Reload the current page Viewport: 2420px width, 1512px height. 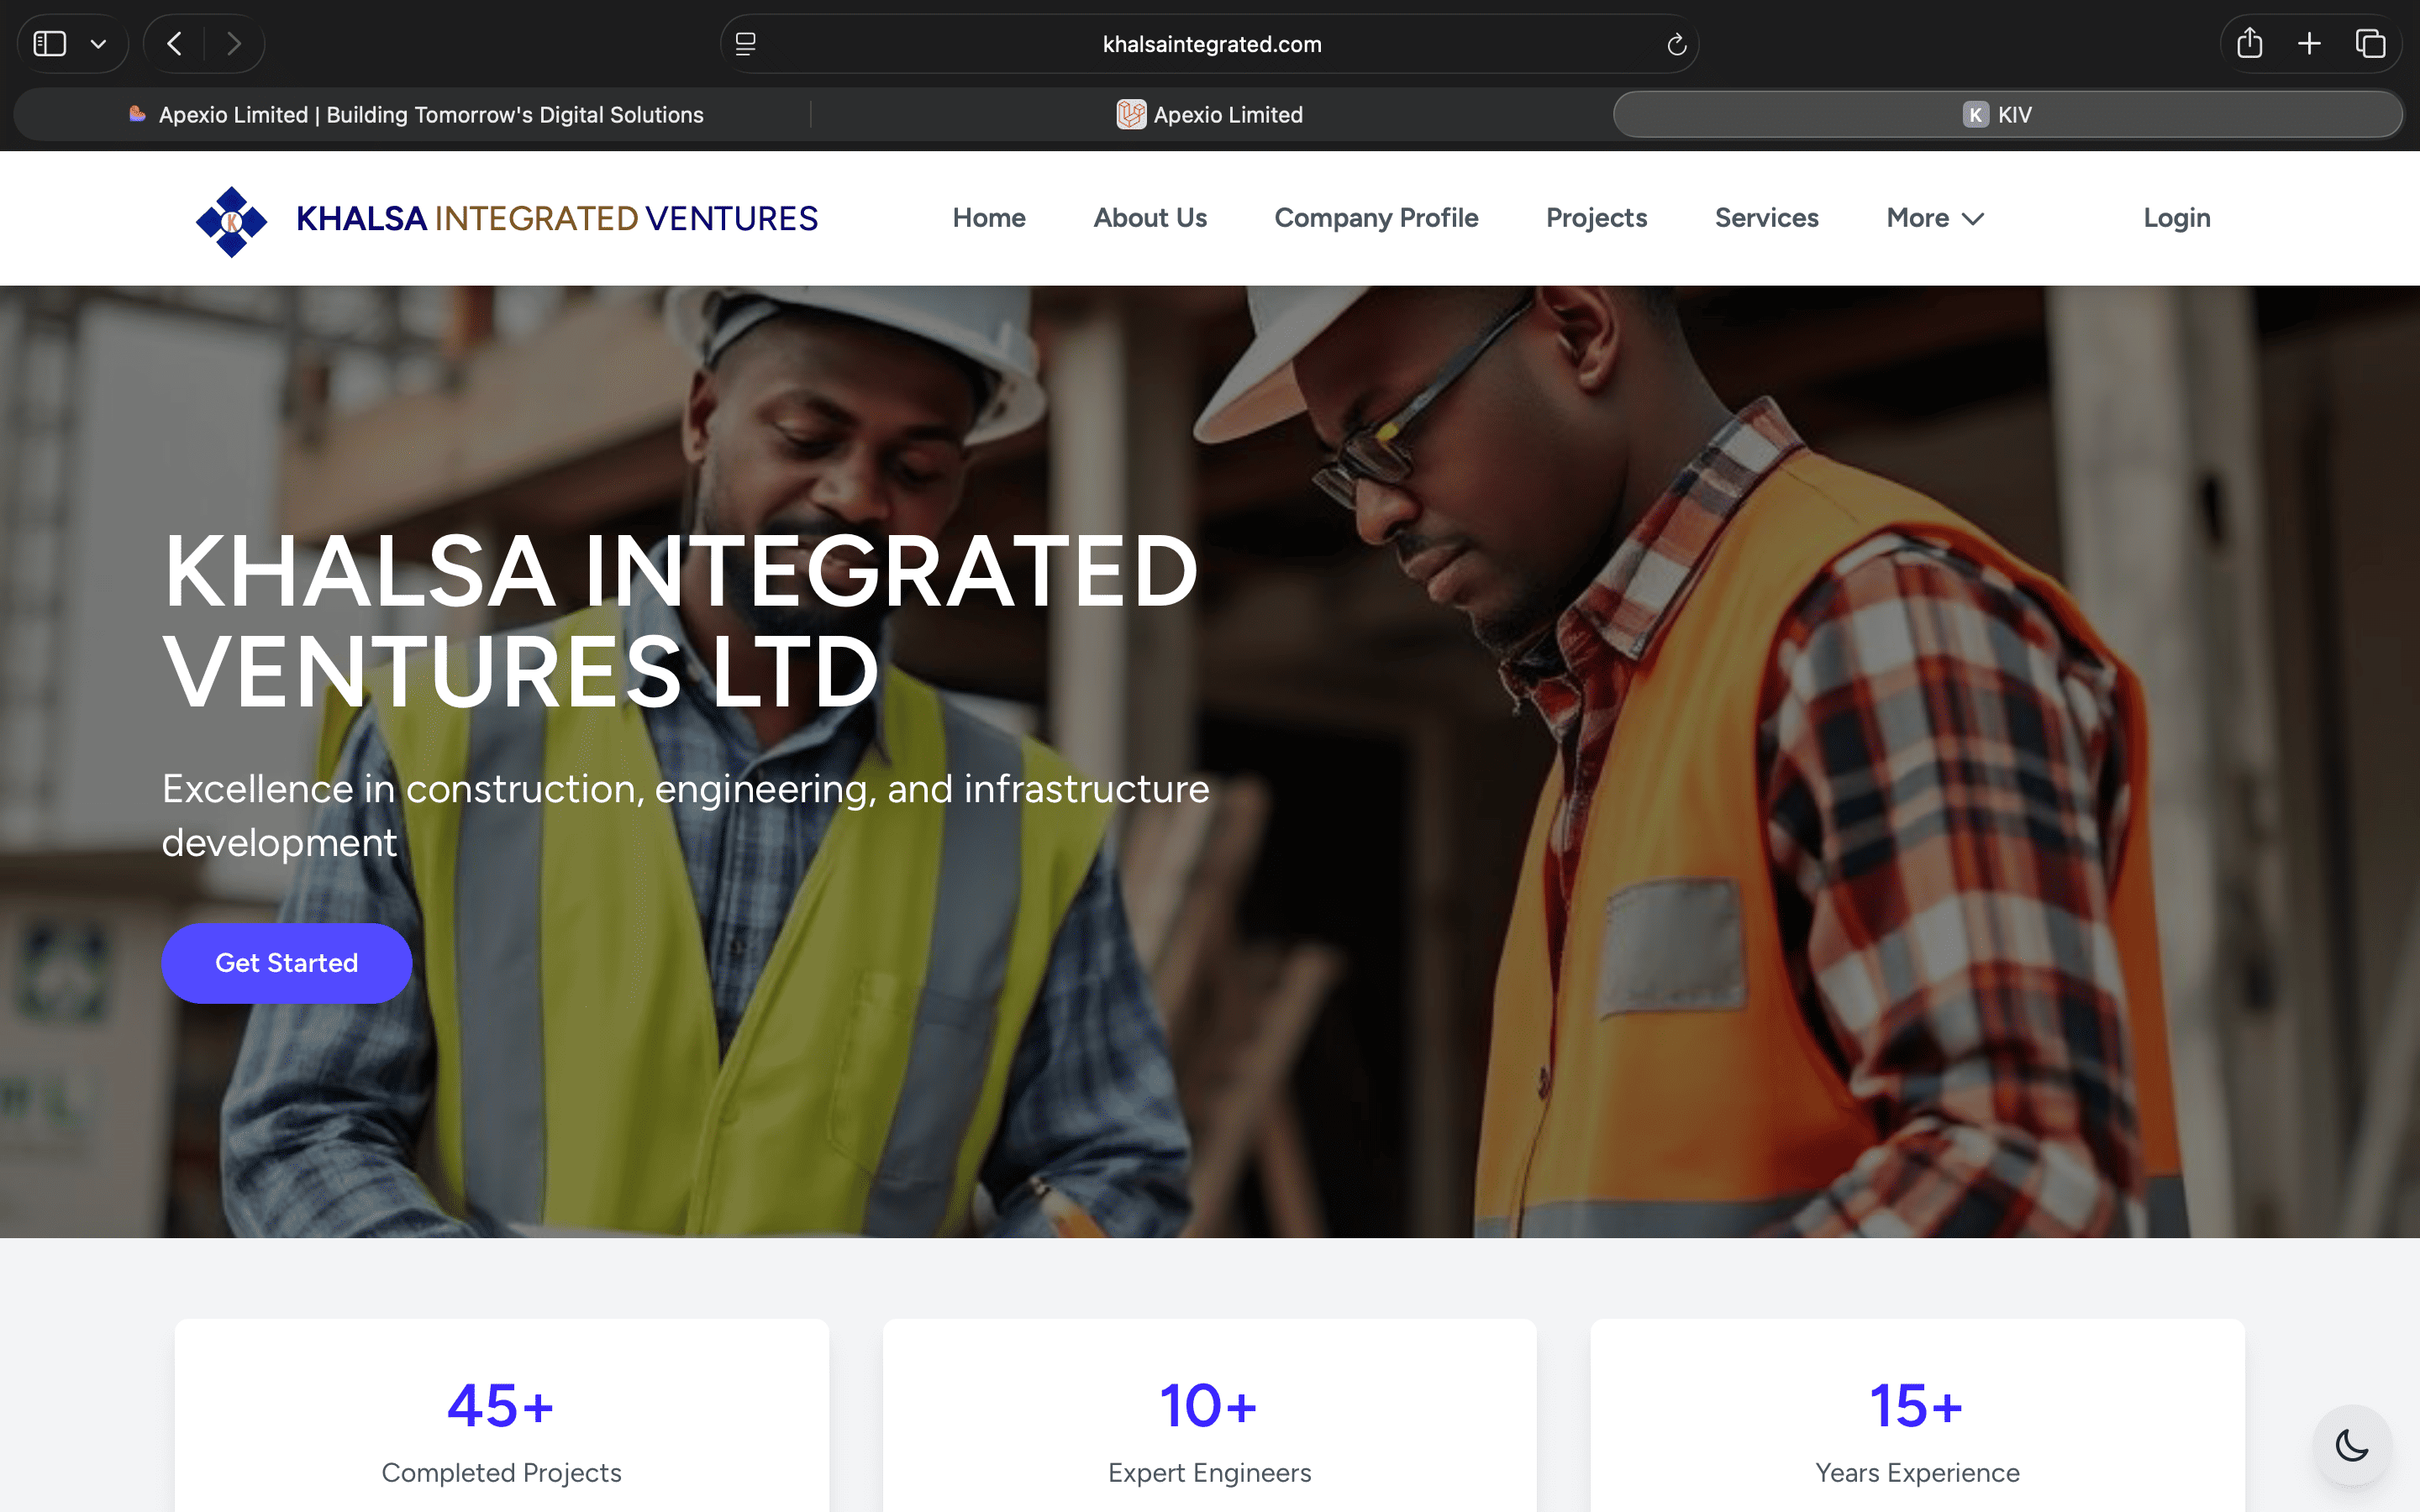pos(1676,43)
